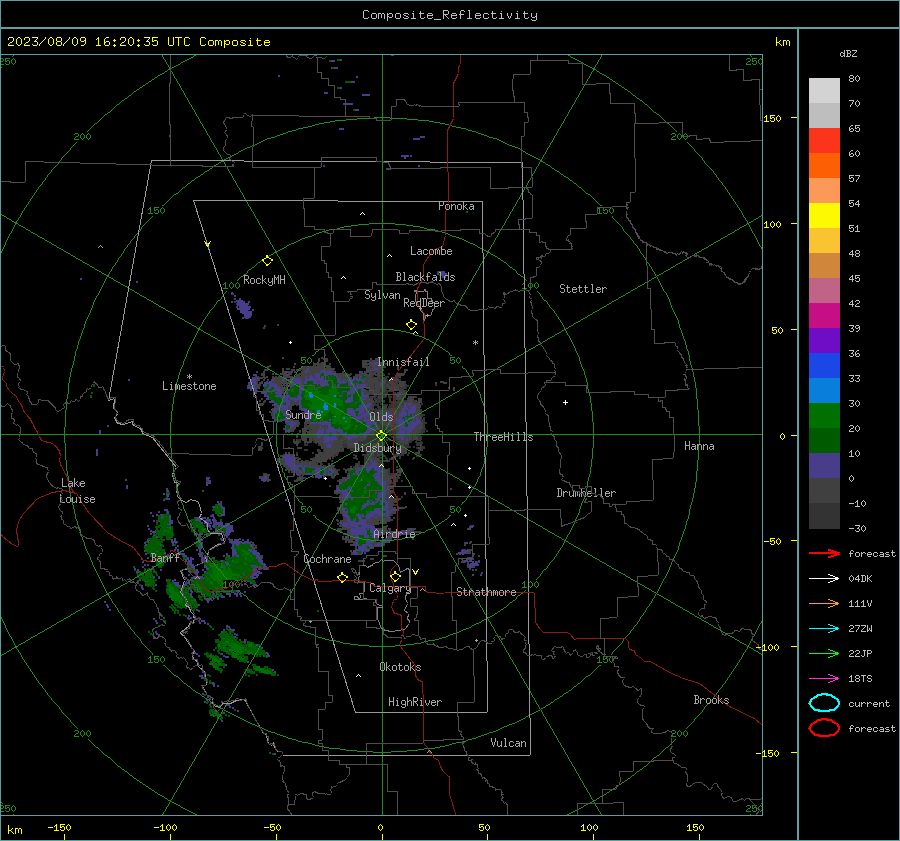
Task: Click the cyan 27ZW arrow in the legend
Action: click(824, 629)
